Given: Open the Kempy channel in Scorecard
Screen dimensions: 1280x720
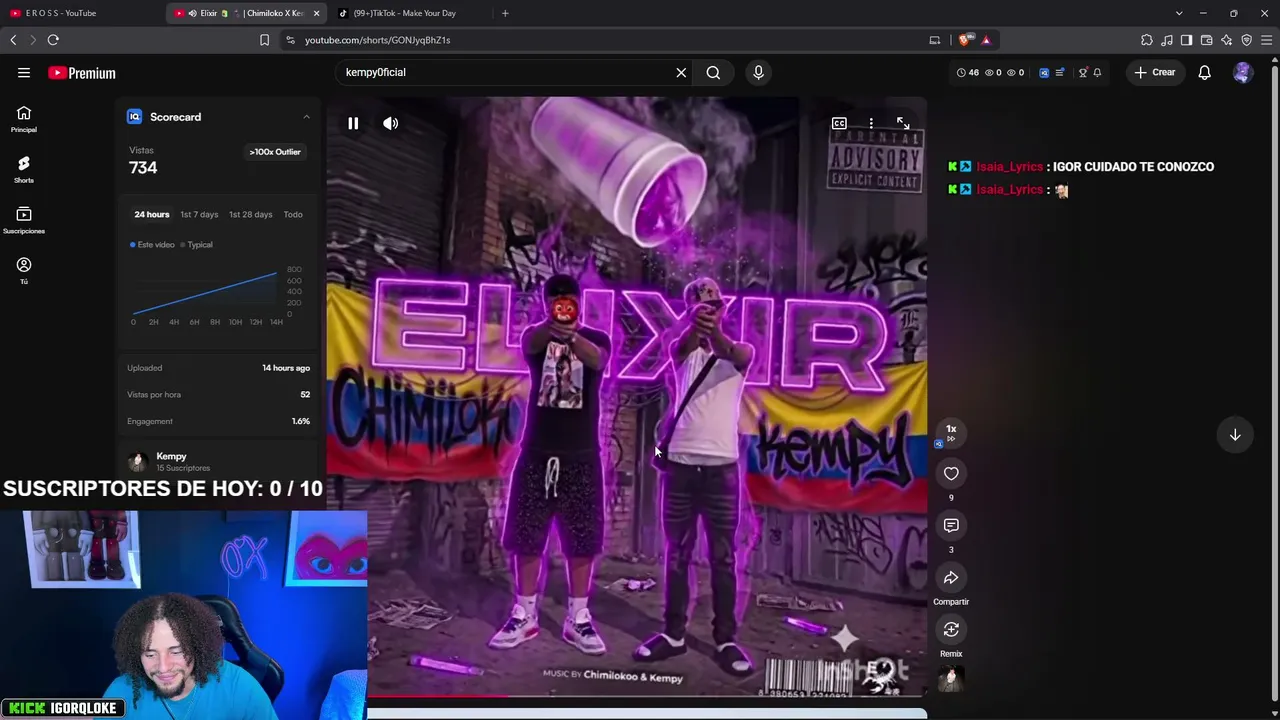Looking at the screenshot, I should point(171,456).
